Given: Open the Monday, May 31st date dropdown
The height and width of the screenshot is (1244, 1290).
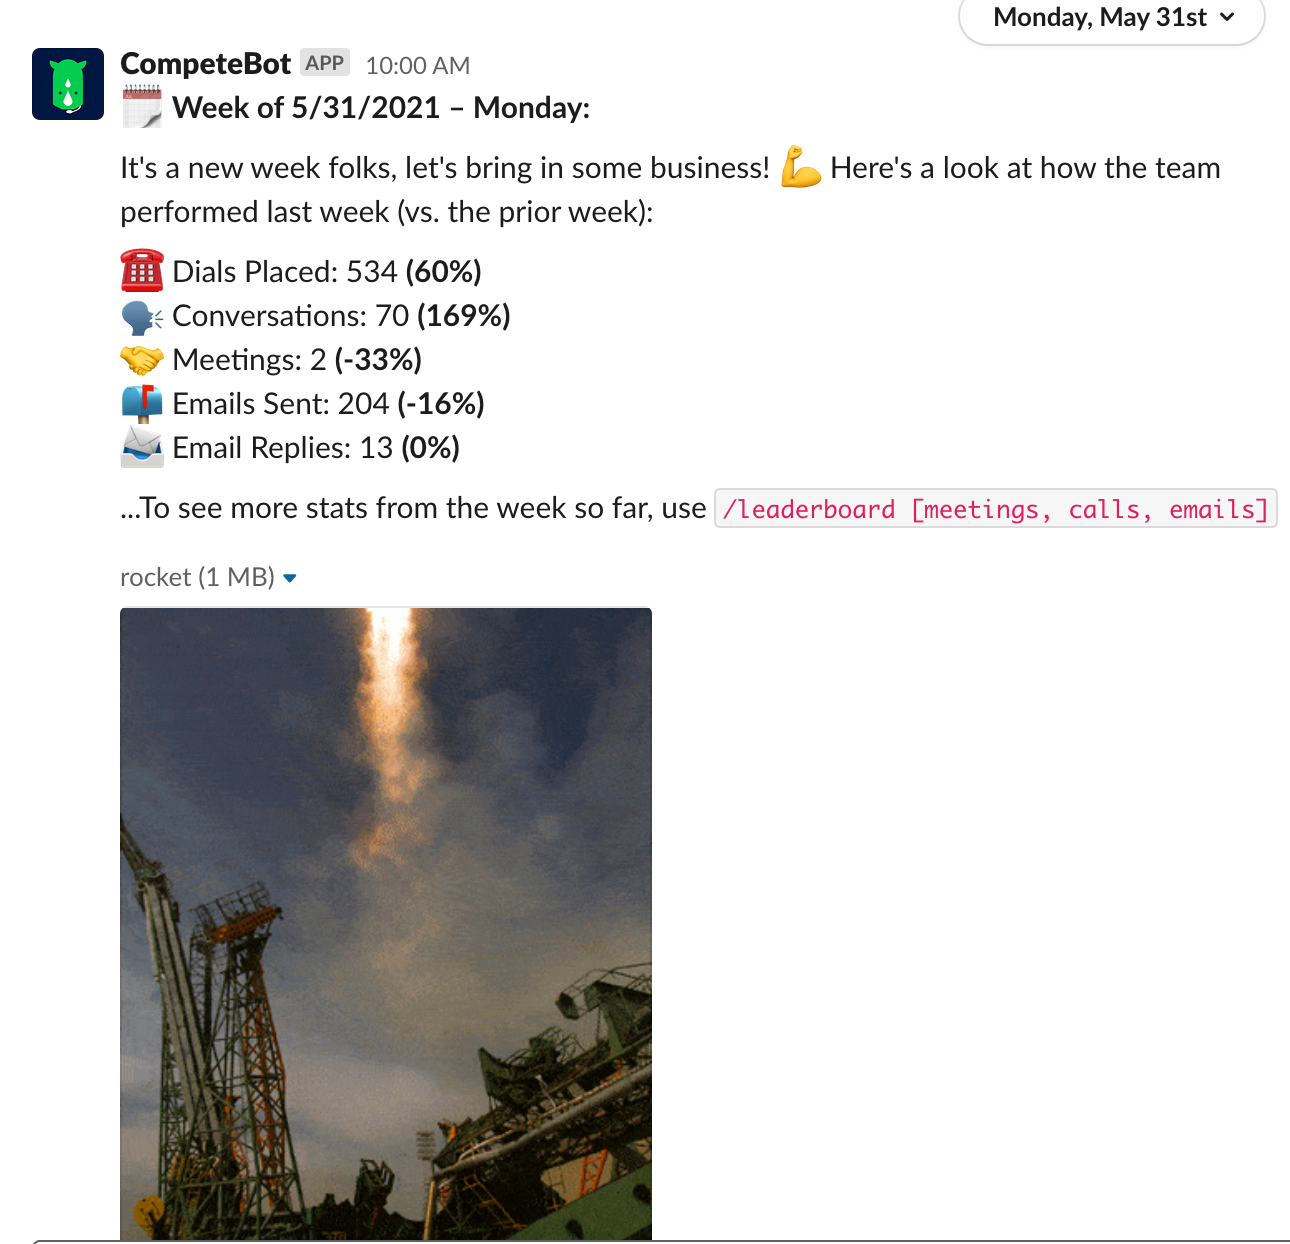Looking at the screenshot, I should point(1112,18).
